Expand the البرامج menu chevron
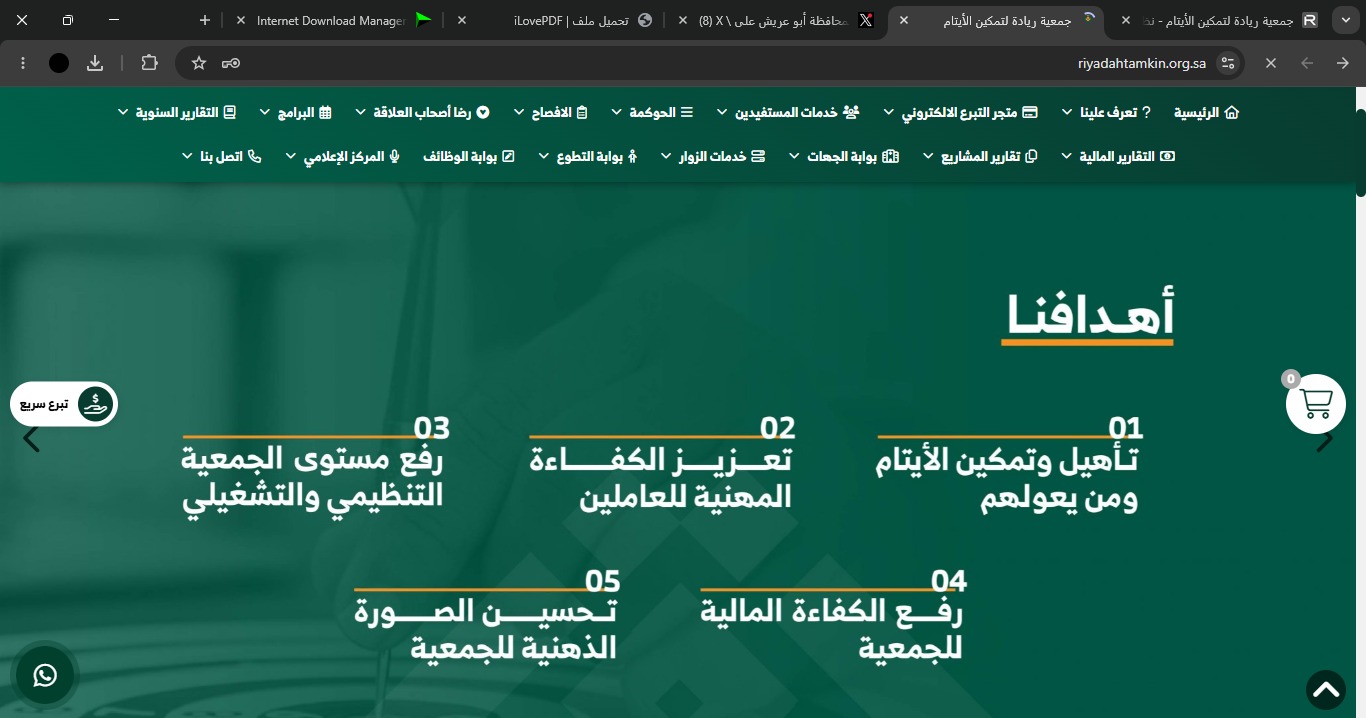This screenshot has width=1366, height=718. tap(264, 113)
